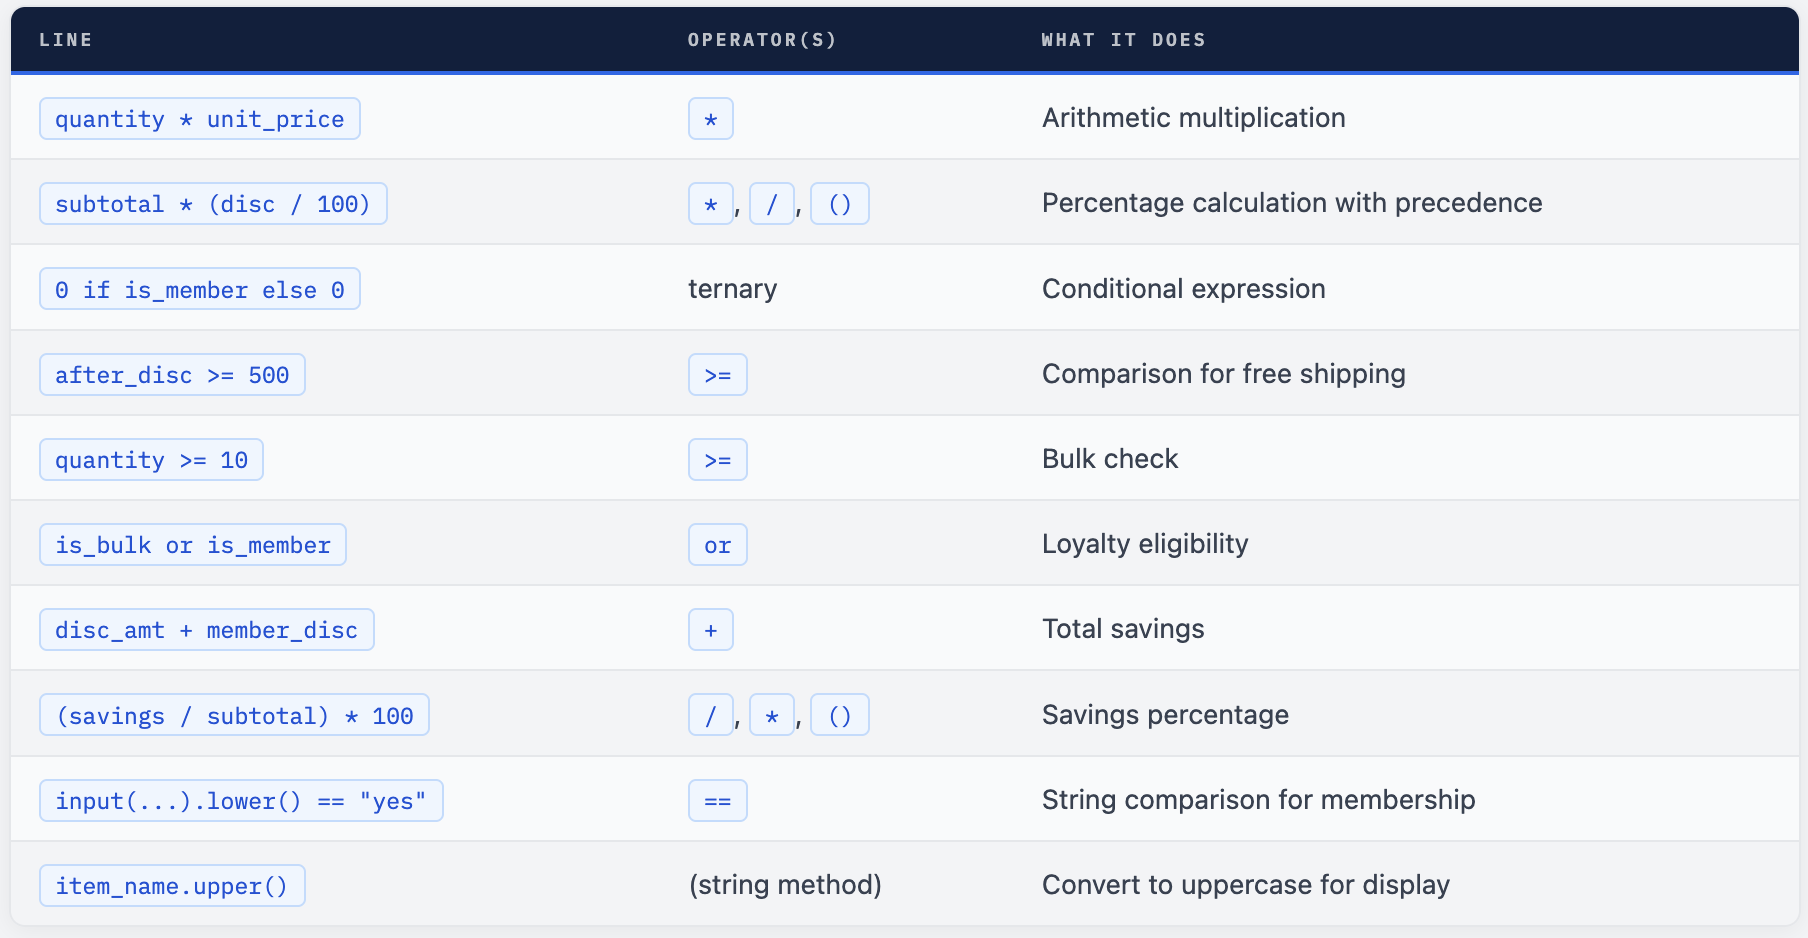Select the "after_disc >= 500" code snippet
The width and height of the screenshot is (1808, 938).
coord(172,375)
